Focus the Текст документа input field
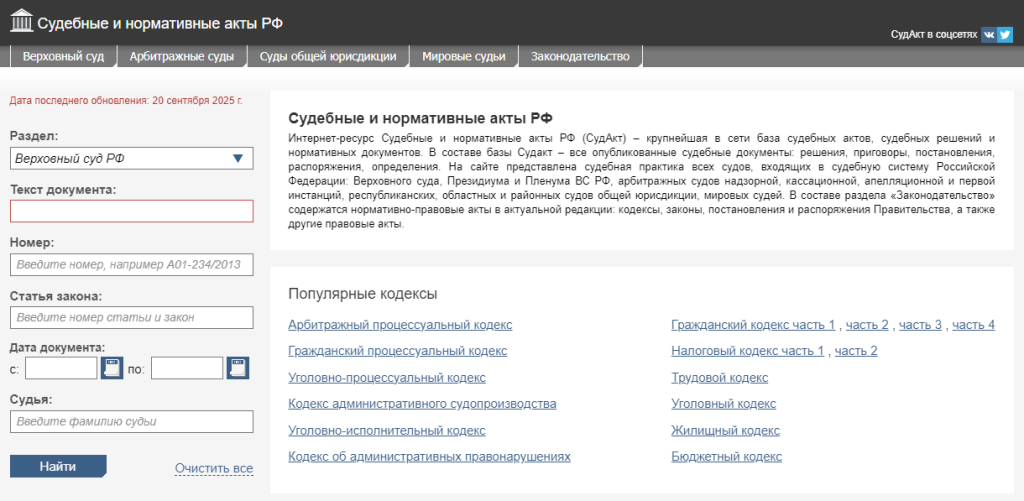The height and width of the screenshot is (501, 1024). (131, 211)
